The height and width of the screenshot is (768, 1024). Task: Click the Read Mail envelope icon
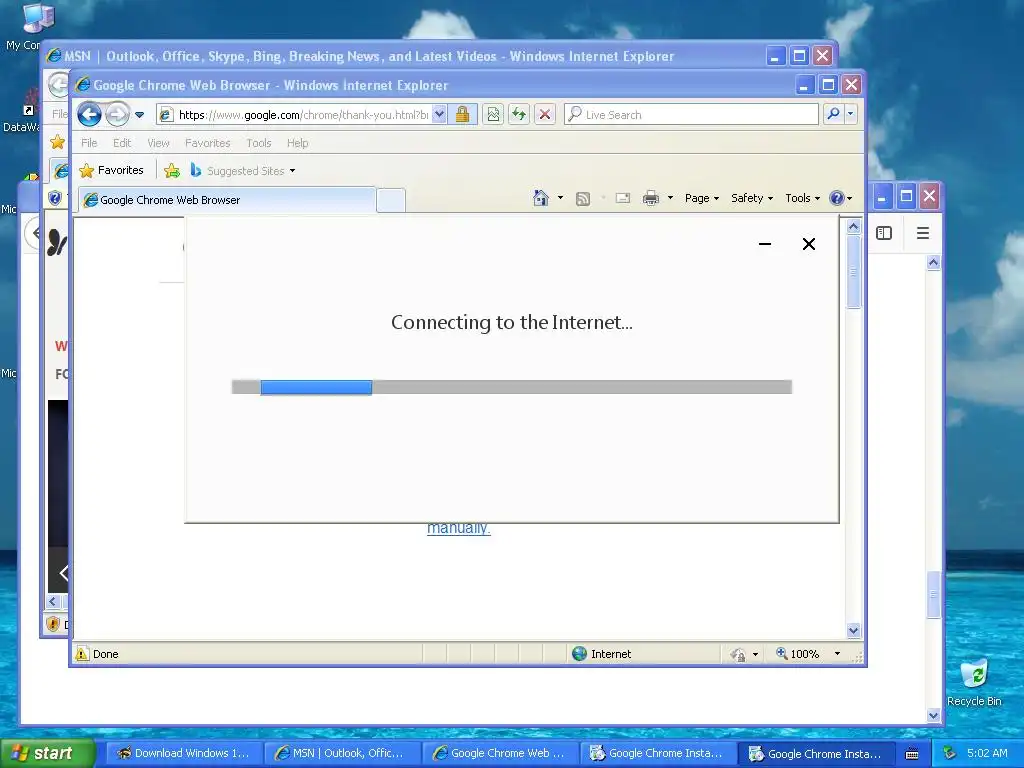click(x=623, y=198)
